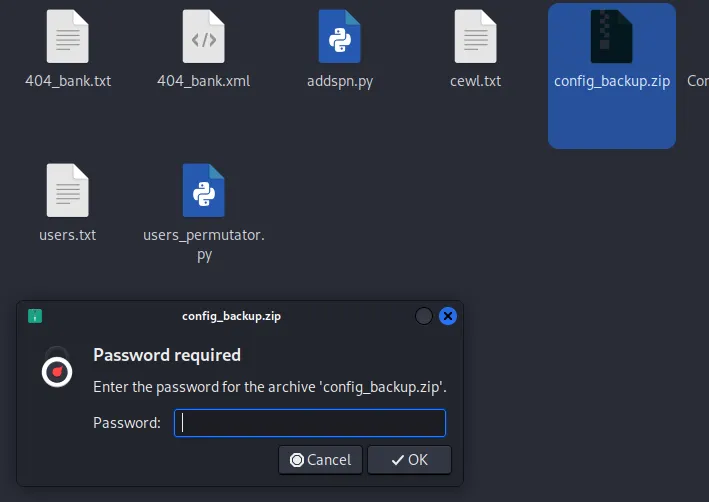Click the dialog title bar text config_backup.zip
The width and height of the screenshot is (709, 502).
point(231,316)
